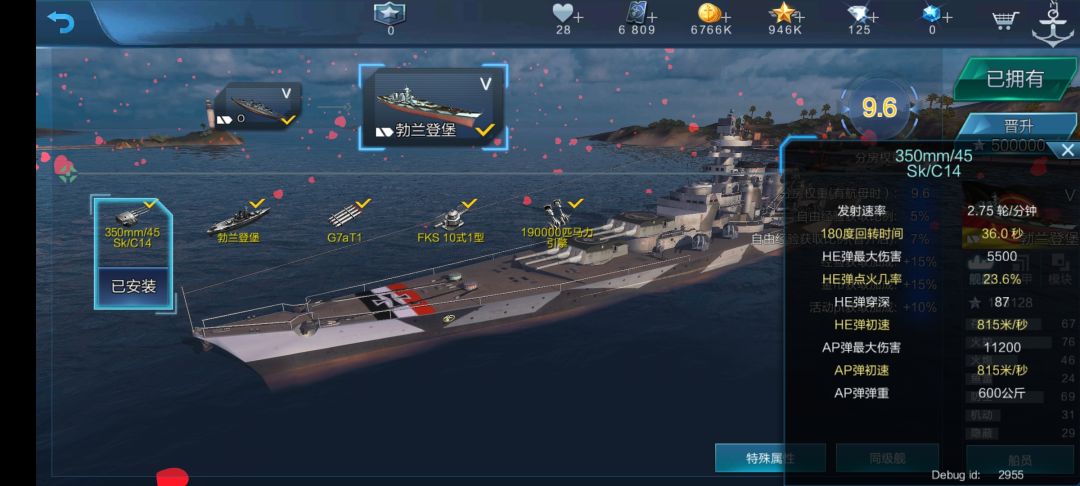Open the 特殊属性 special attributes tab
Screen dimensions: 1080x486
[770, 458]
